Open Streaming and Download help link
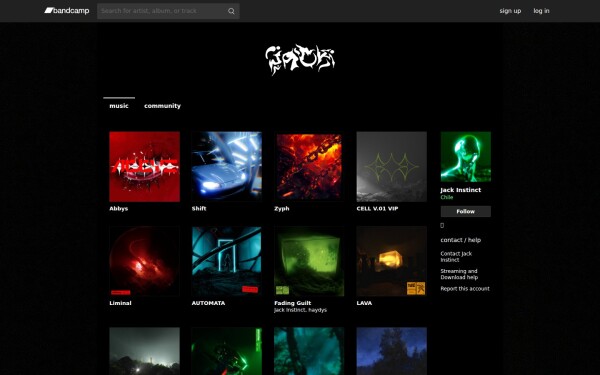Image resolution: width=600 pixels, height=375 pixels. coord(459,274)
